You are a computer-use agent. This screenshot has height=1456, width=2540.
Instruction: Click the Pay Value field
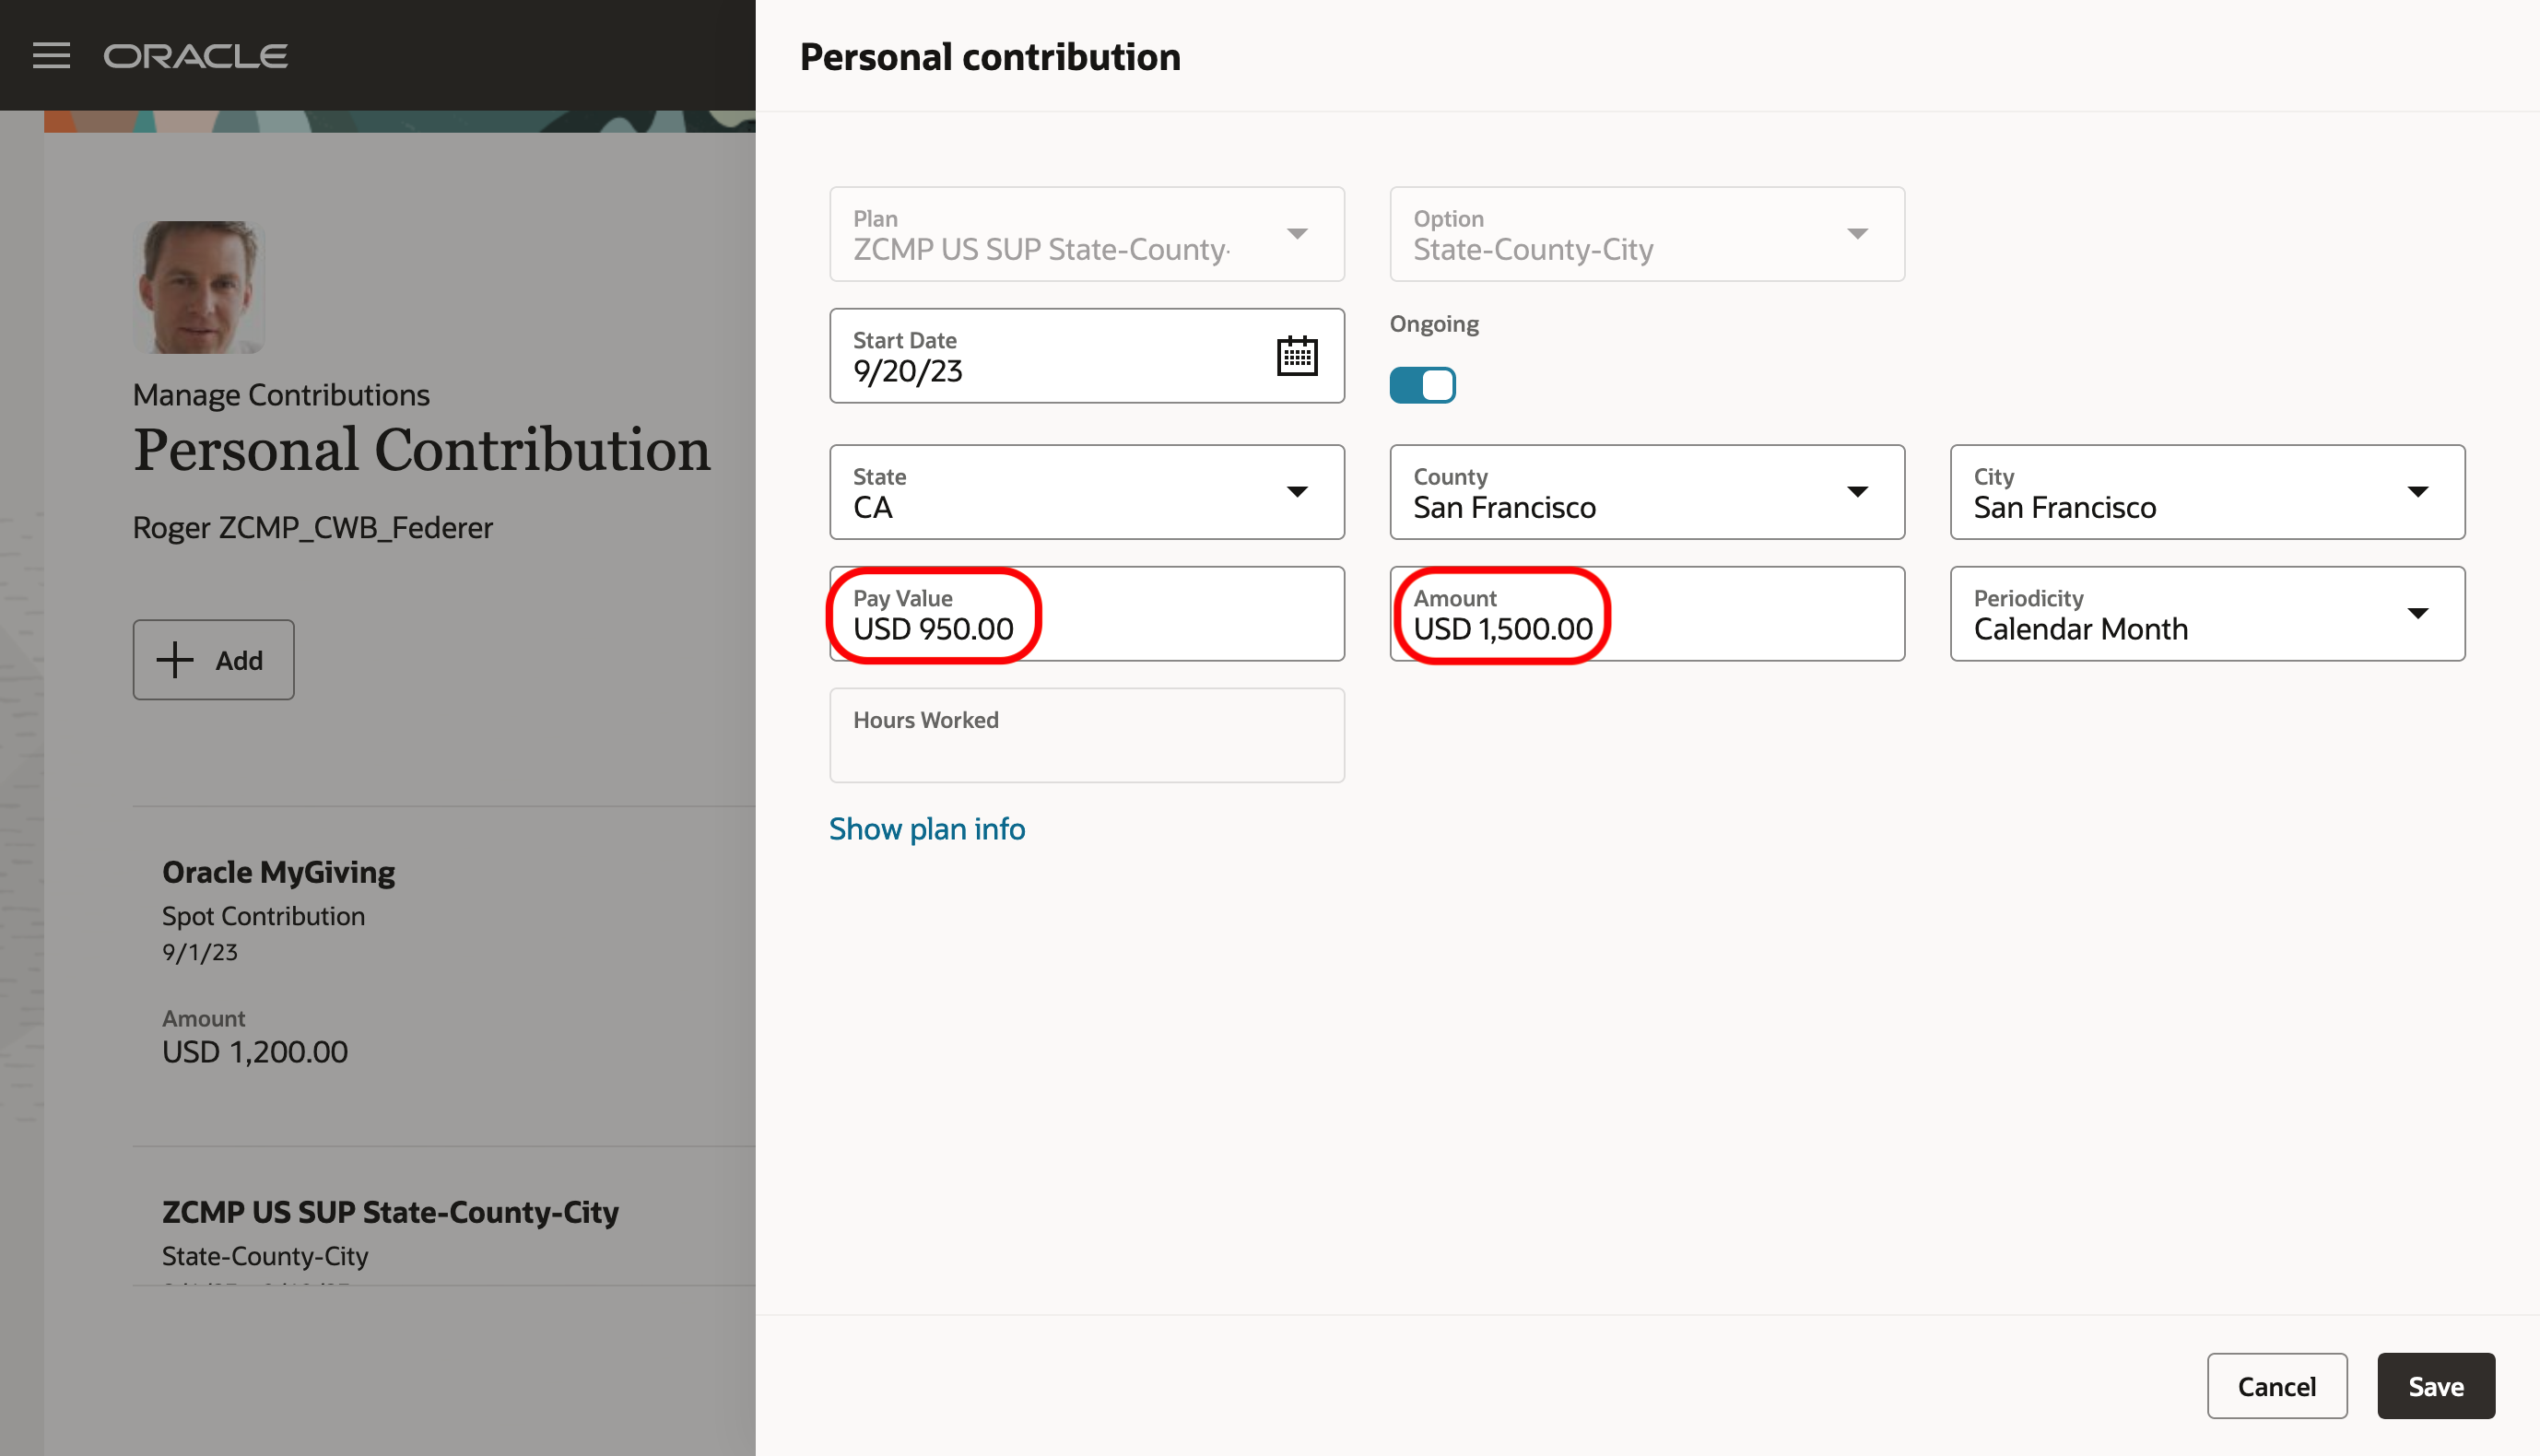(x=1087, y=614)
